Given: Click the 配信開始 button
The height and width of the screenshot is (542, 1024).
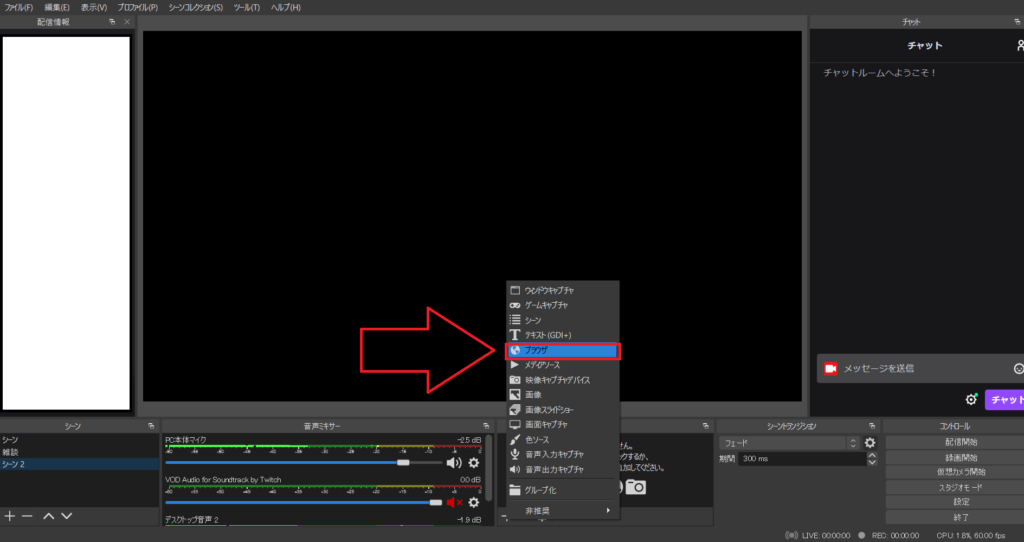Looking at the screenshot, I should point(961,442).
